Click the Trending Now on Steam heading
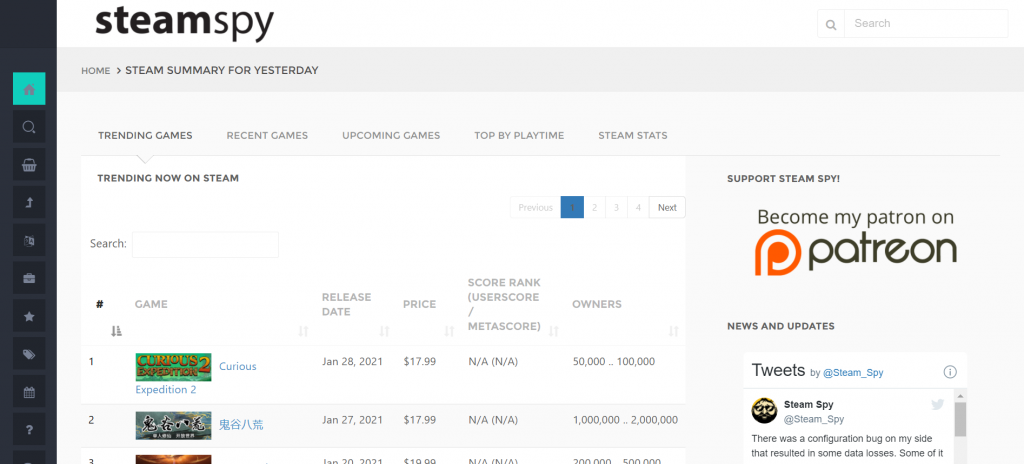Image resolution: width=1024 pixels, height=464 pixels. [x=168, y=178]
